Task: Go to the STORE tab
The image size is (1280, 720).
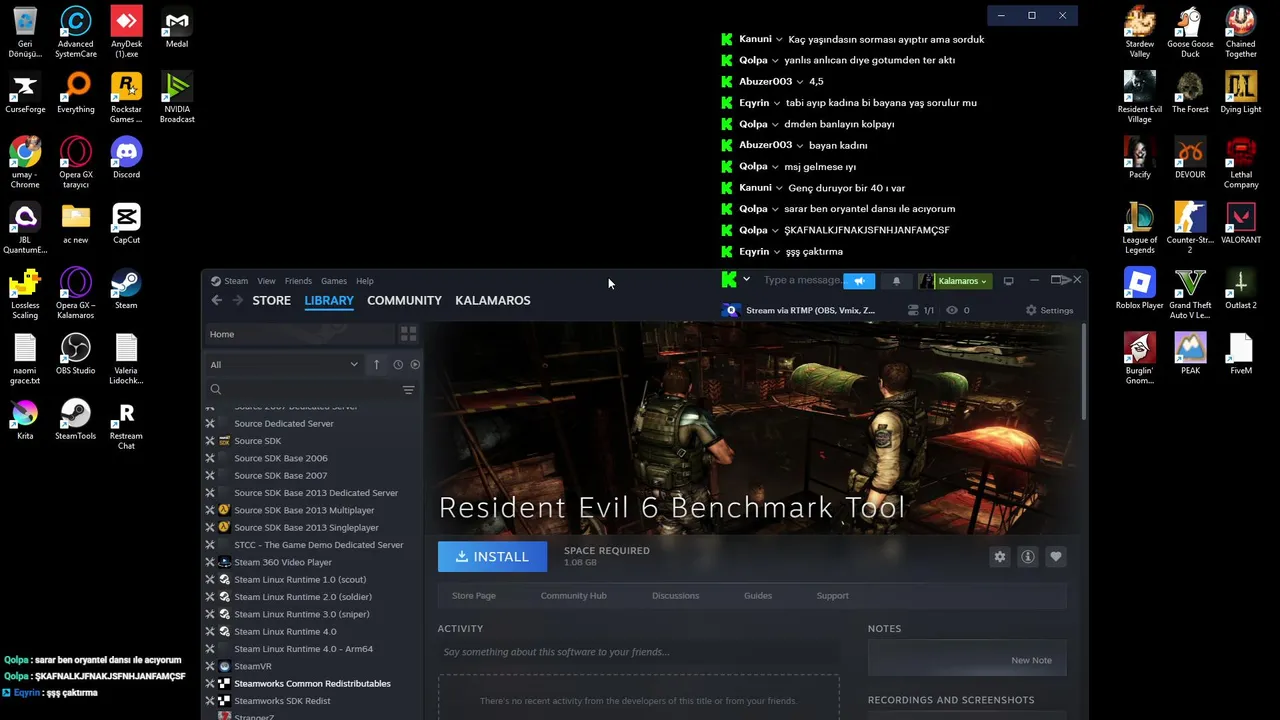Action: click(272, 300)
